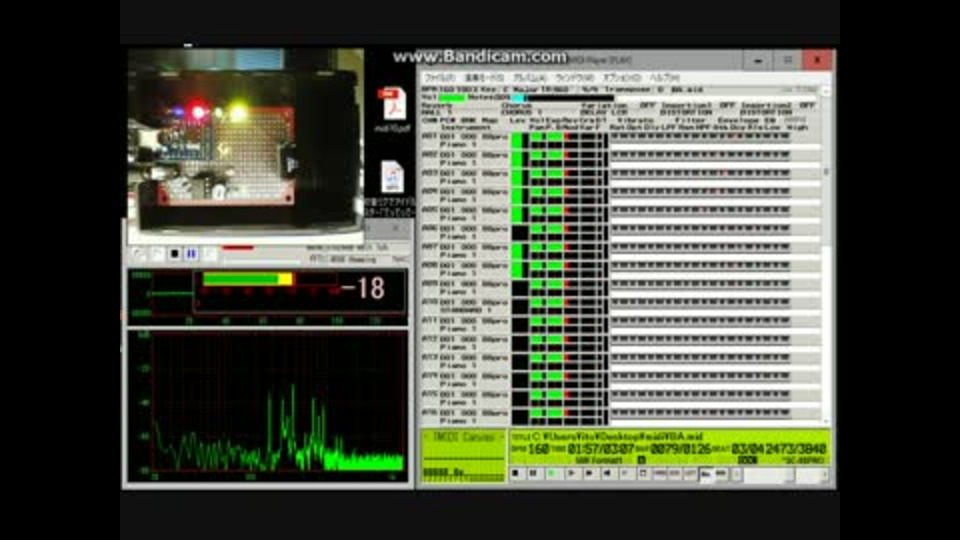Click the second toolbar icon in the analyzer window
The width and height of the screenshot is (960, 540).
coord(157,253)
